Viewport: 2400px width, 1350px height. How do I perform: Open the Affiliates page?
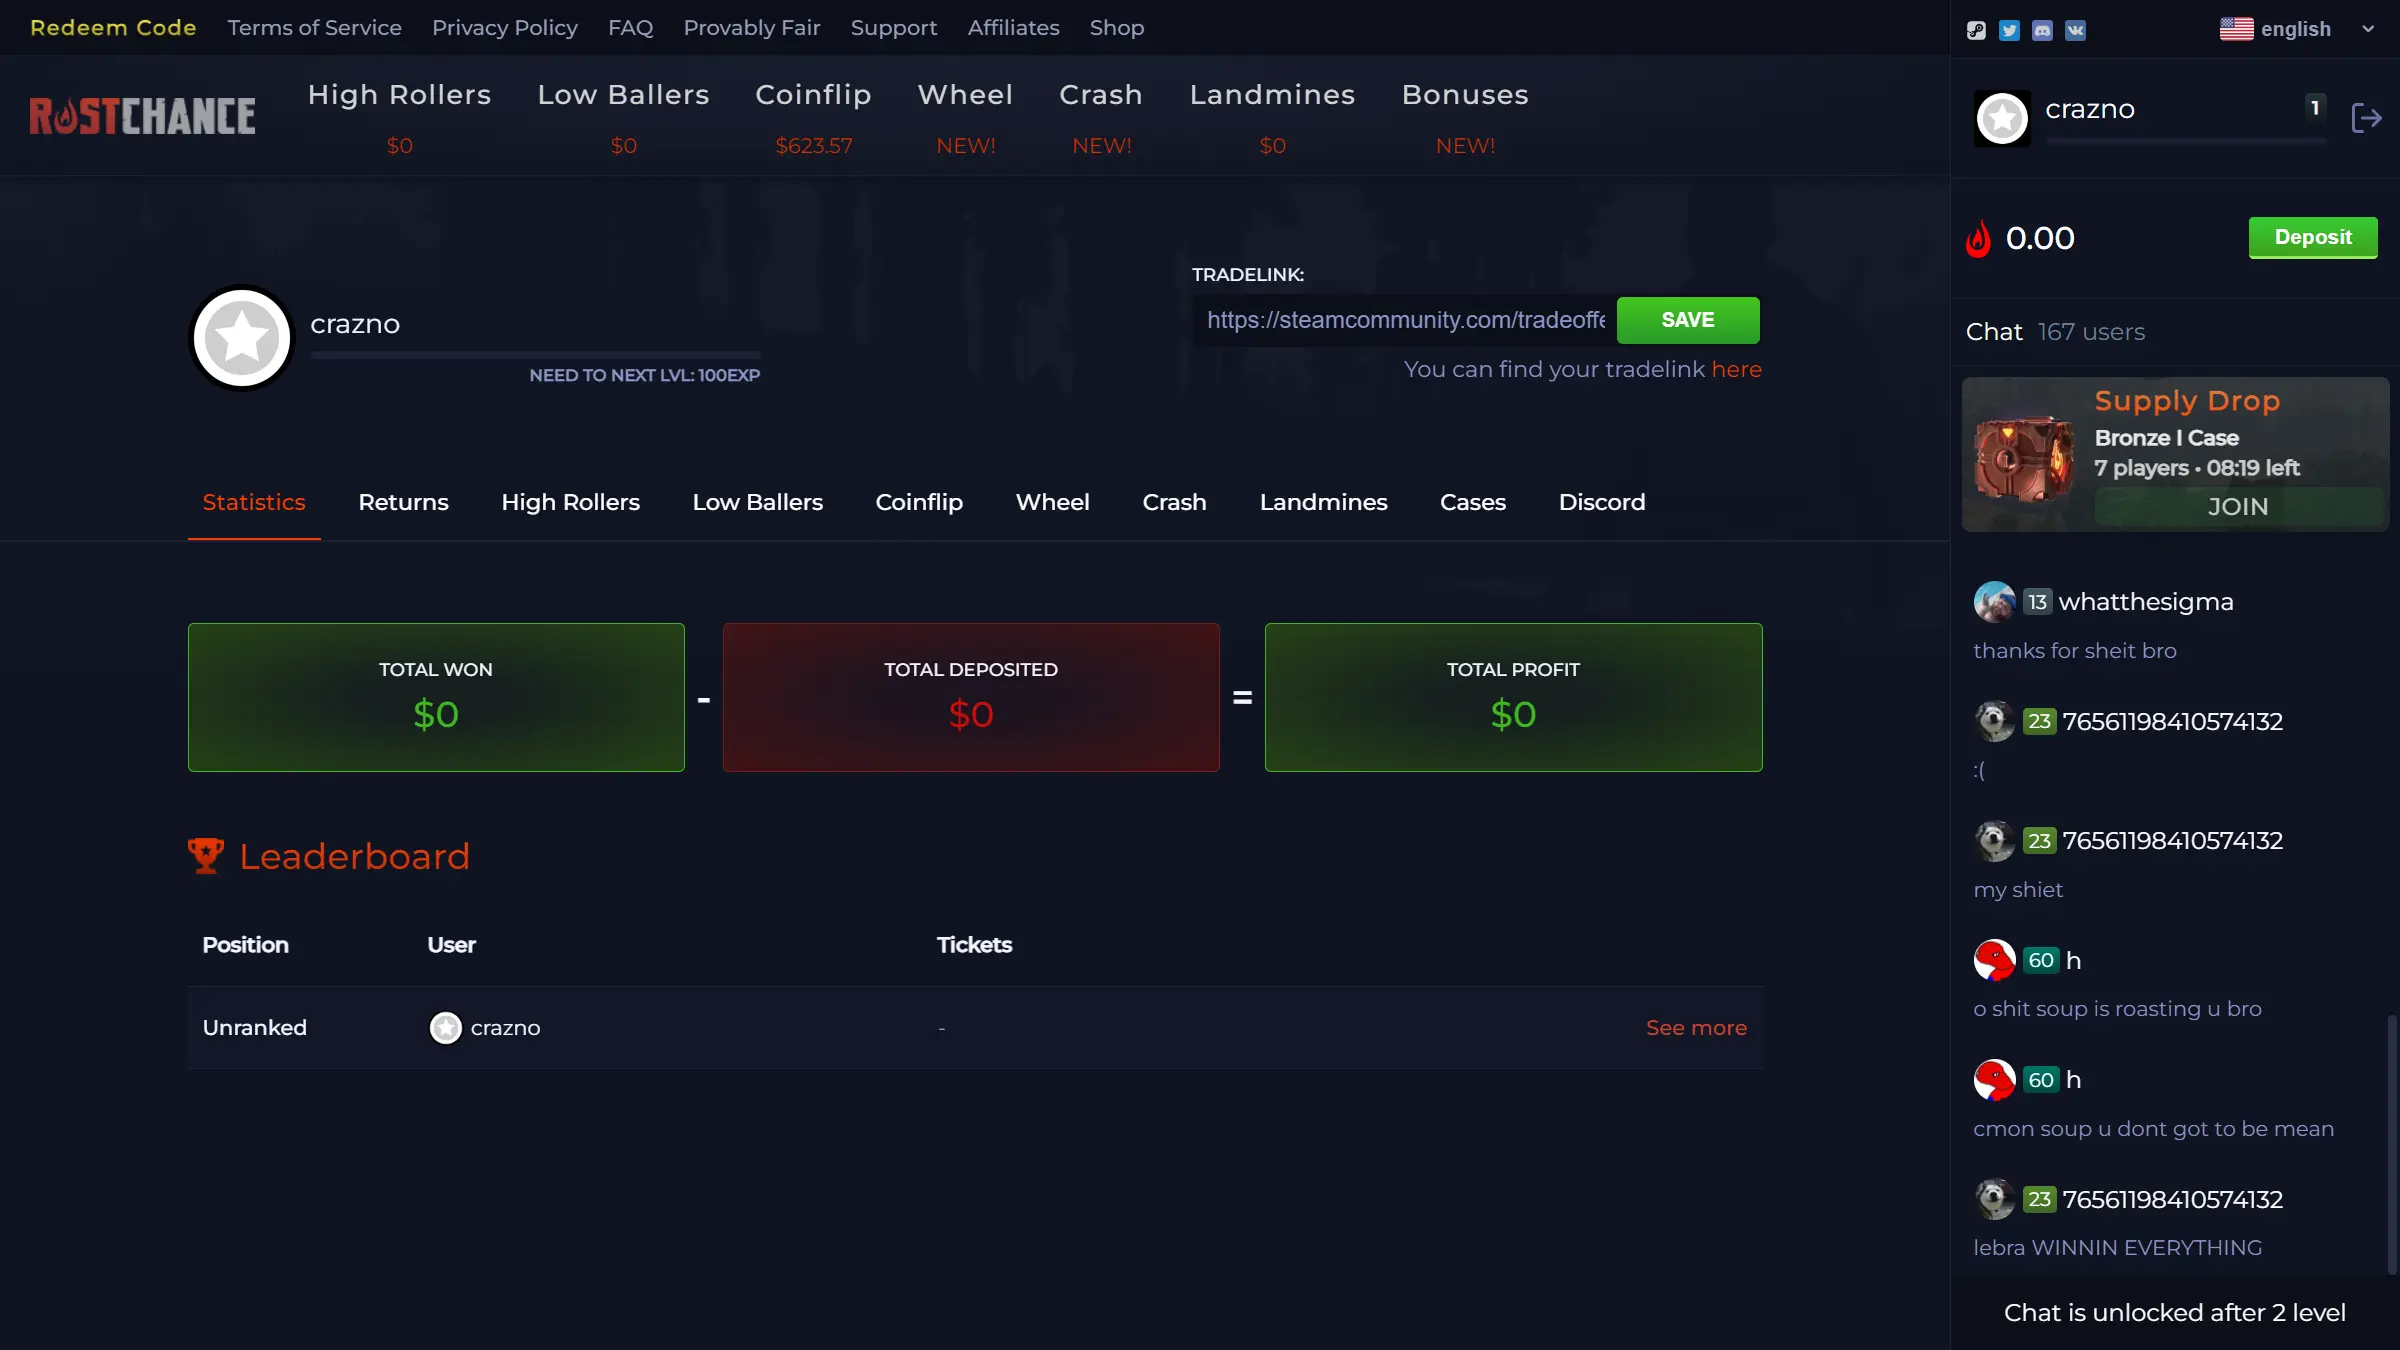tap(1013, 28)
